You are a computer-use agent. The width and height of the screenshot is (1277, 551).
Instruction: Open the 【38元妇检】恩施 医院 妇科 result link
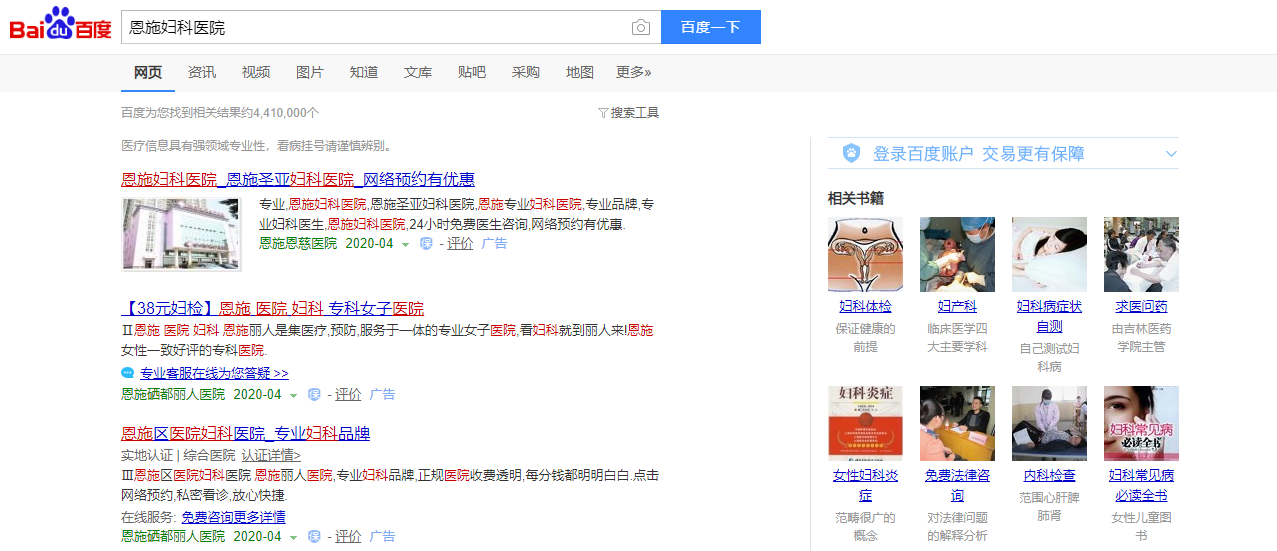coord(271,308)
